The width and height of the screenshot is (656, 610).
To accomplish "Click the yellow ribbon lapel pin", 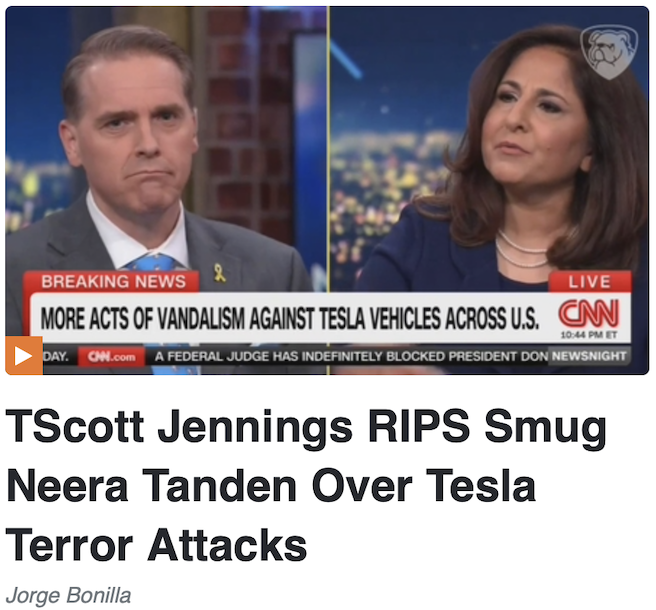I will 220,273.
